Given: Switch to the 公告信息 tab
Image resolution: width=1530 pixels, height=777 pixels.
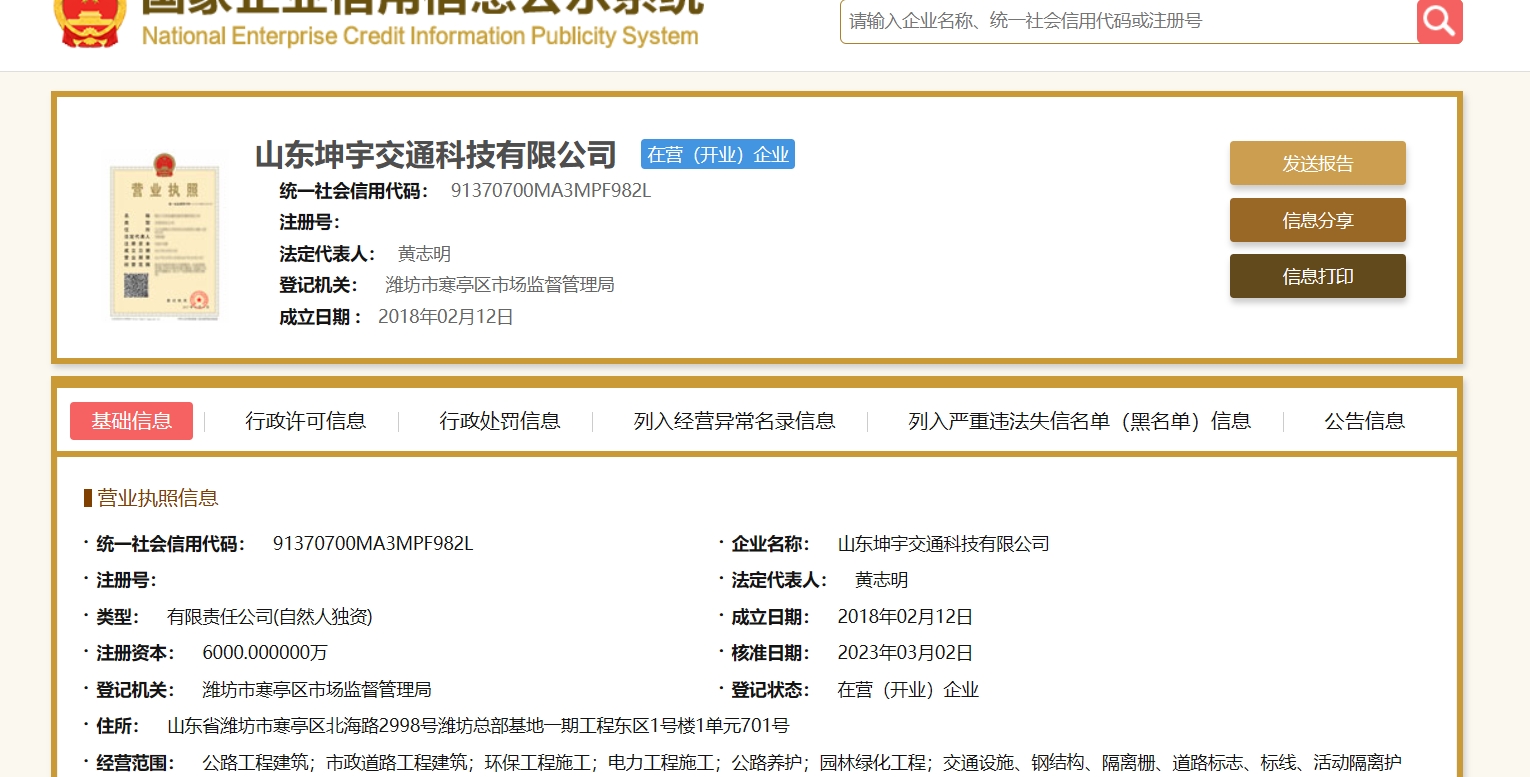Looking at the screenshot, I should point(1364,421).
